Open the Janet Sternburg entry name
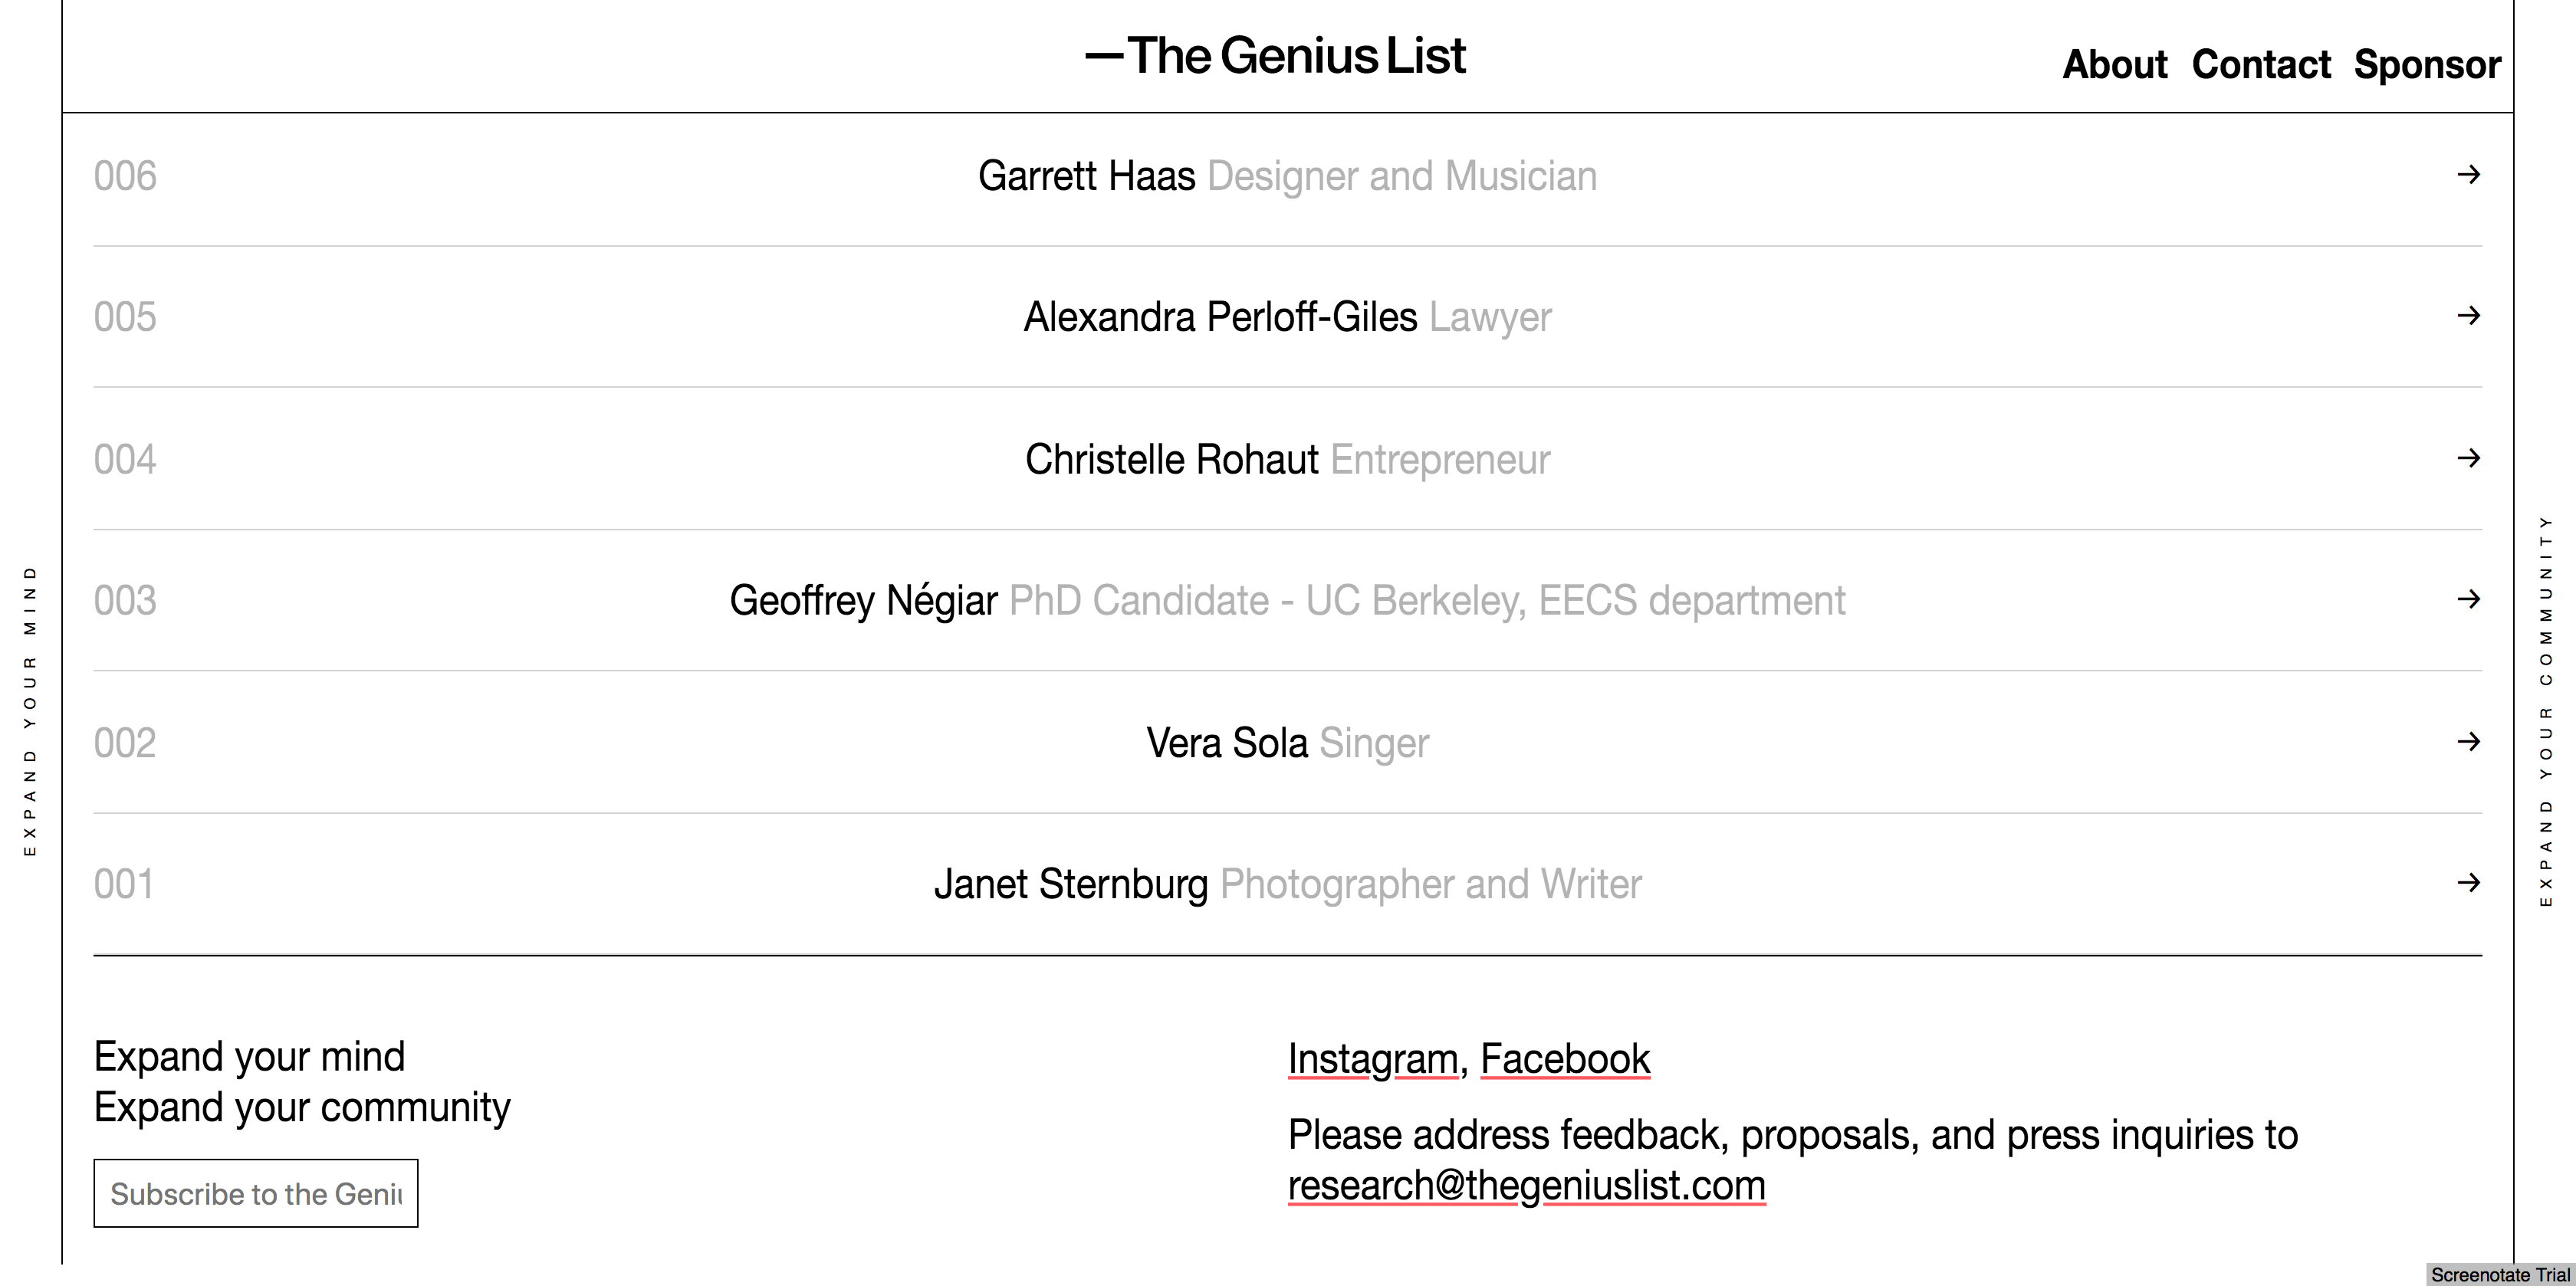Viewport: 2576px width, 1286px height. point(1070,885)
